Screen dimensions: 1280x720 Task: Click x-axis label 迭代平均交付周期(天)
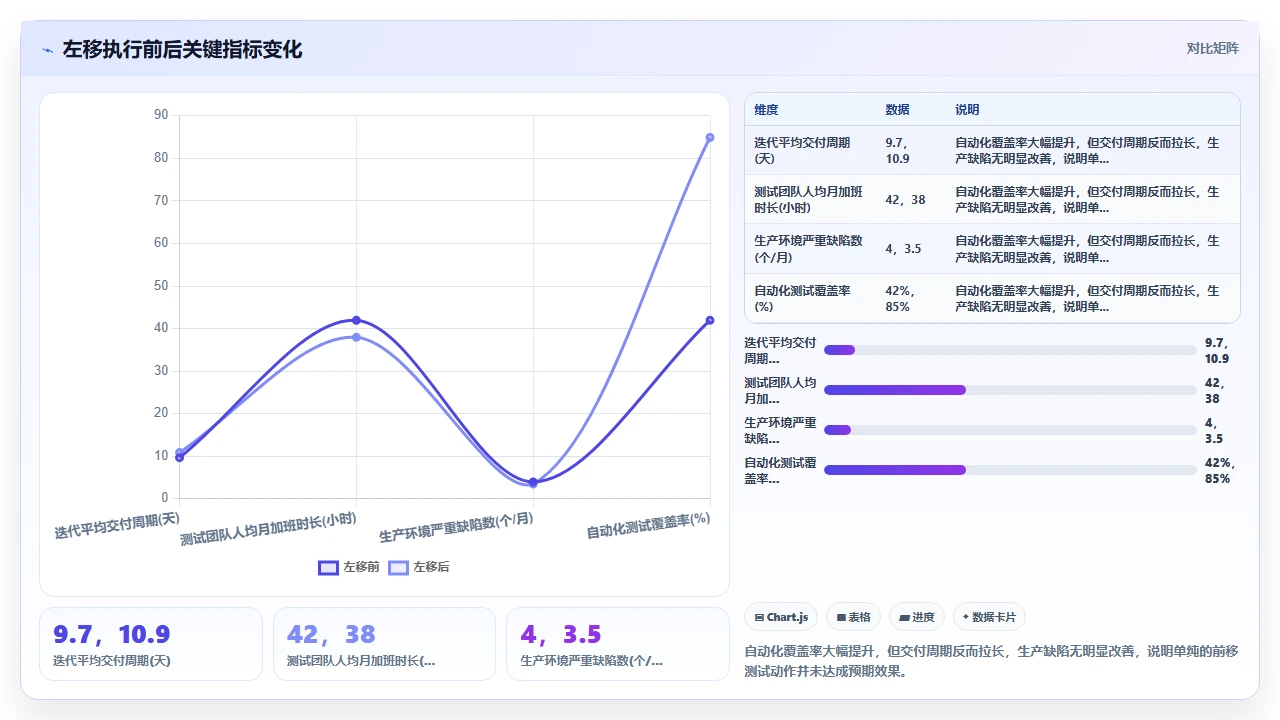(117, 526)
